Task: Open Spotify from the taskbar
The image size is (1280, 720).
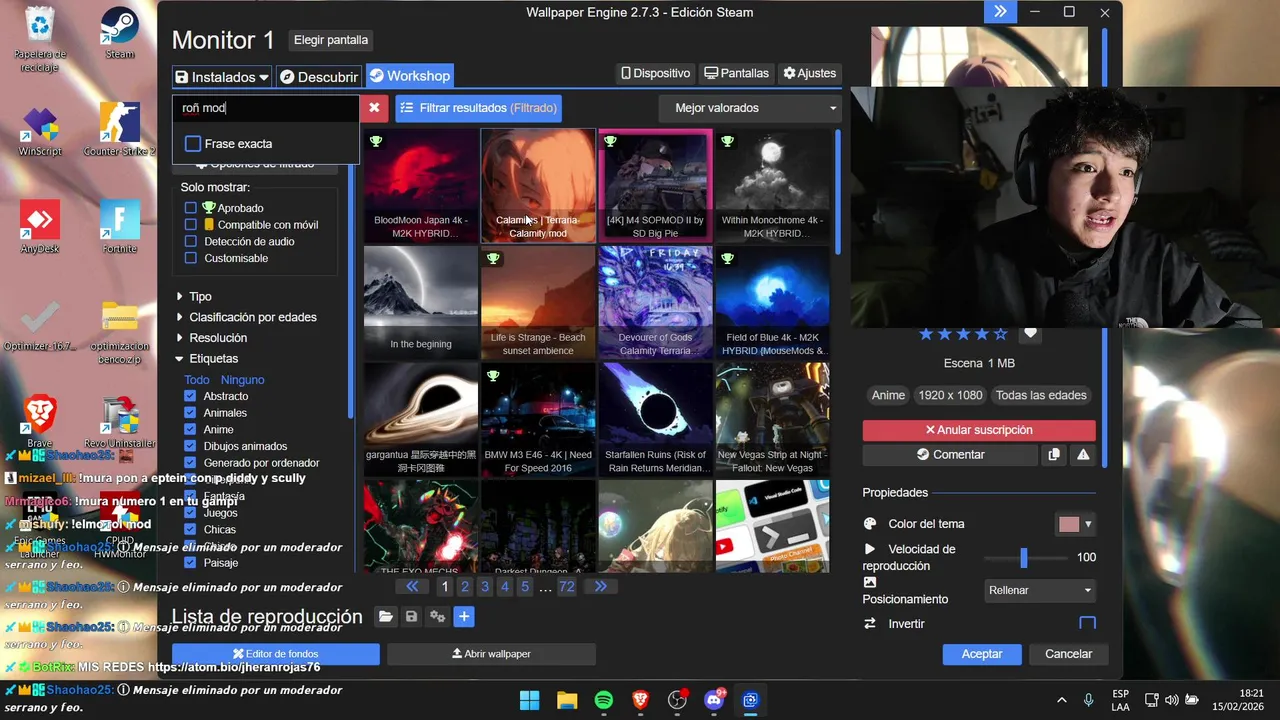Action: coord(604,700)
